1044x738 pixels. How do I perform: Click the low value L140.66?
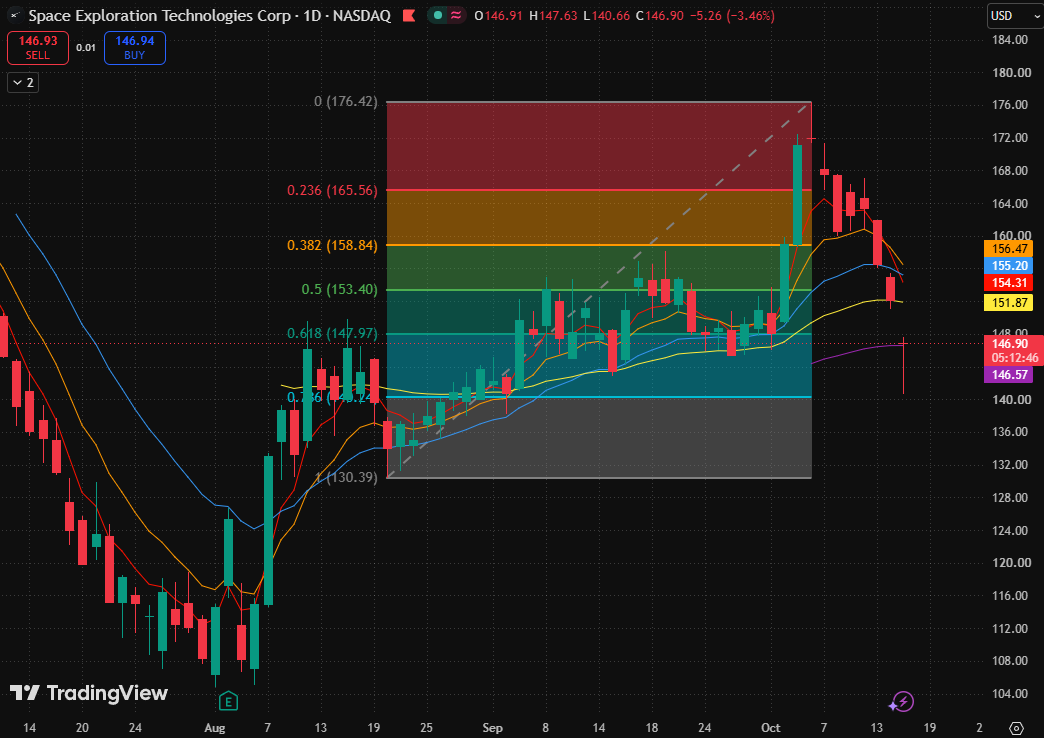tap(606, 15)
